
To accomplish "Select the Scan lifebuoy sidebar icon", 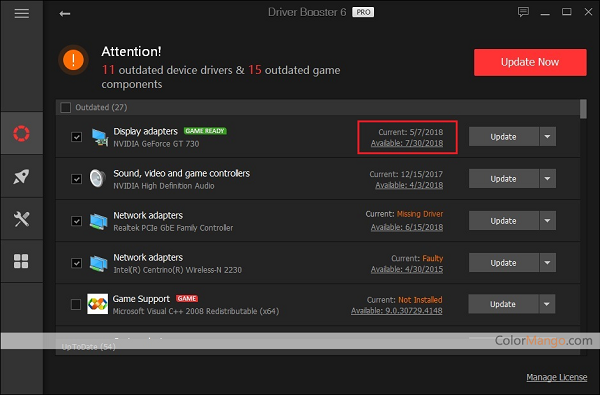I will point(21,134).
